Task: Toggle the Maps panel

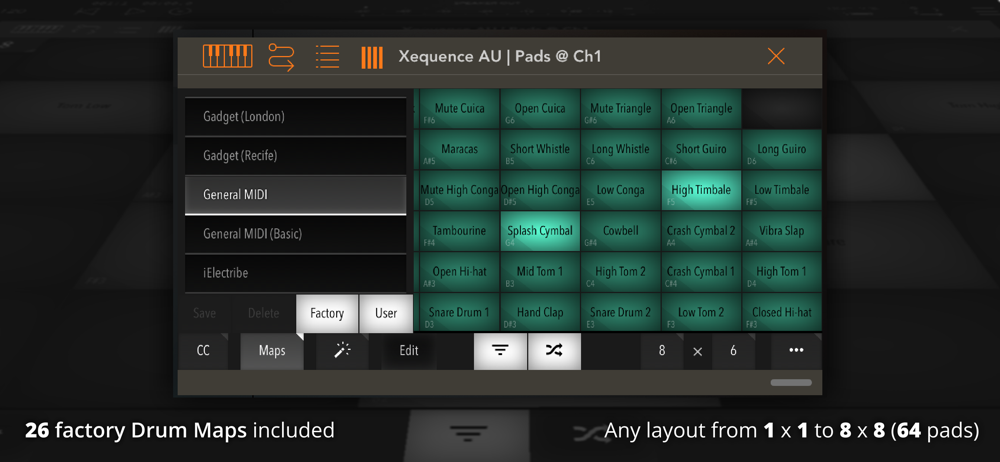Action: pyautogui.click(x=272, y=350)
